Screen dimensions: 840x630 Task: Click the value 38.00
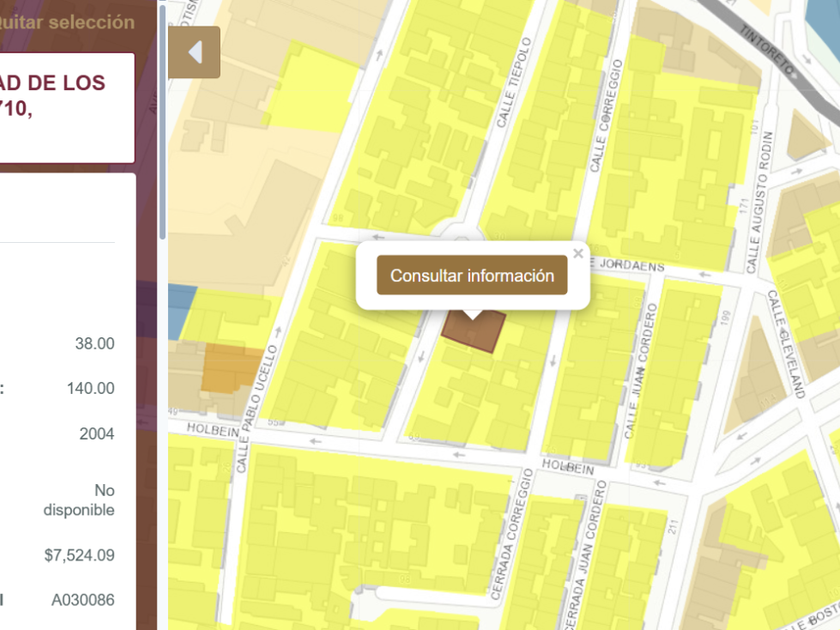(95, 343)
